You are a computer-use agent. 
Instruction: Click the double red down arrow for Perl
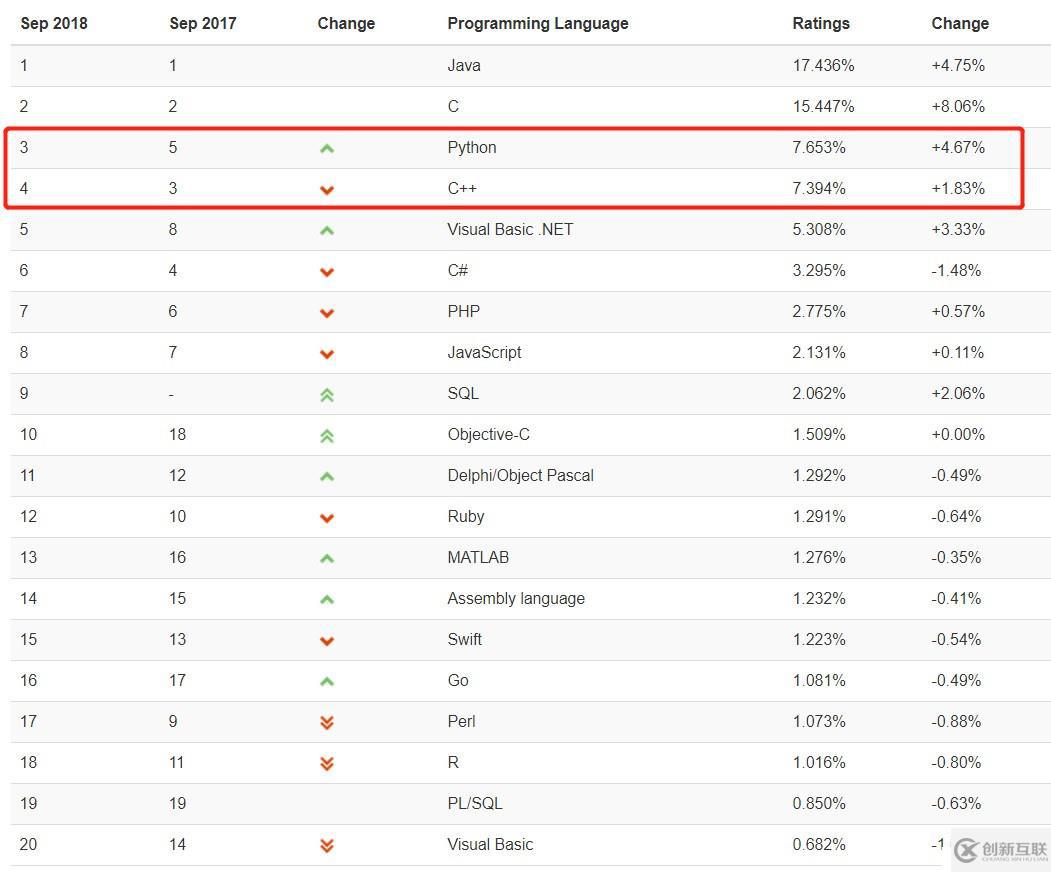[x=327, y=723]
